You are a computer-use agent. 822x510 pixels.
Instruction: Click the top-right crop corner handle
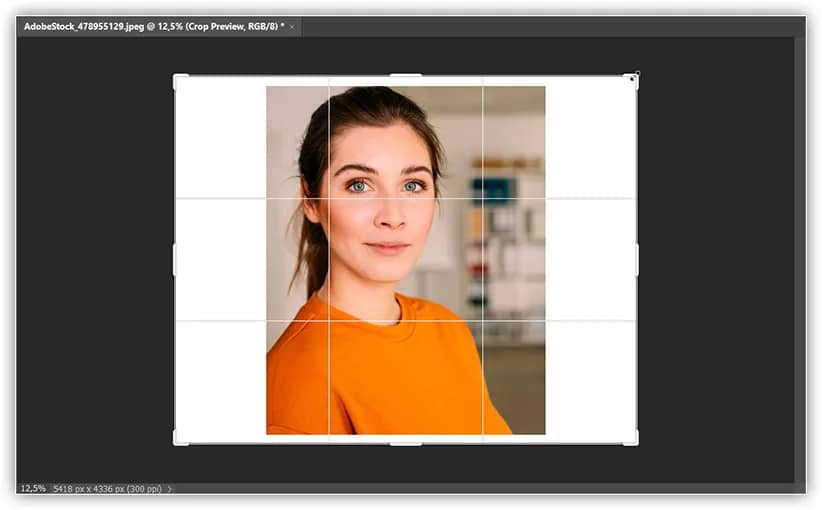[632, 79]
